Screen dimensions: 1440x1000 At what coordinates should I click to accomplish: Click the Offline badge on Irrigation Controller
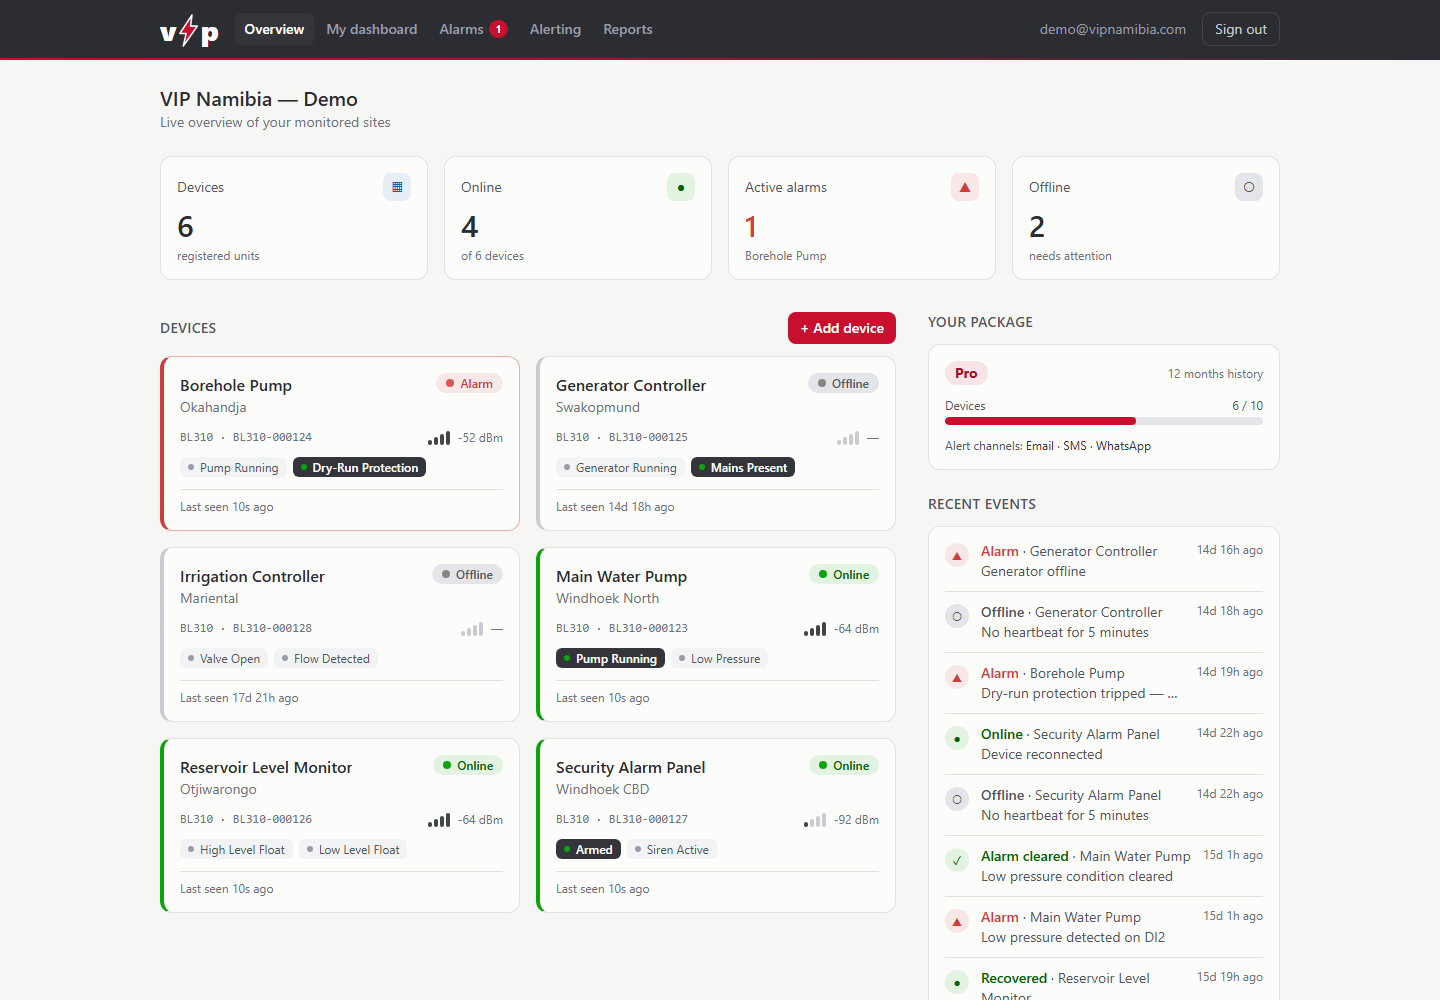(467, 574)
